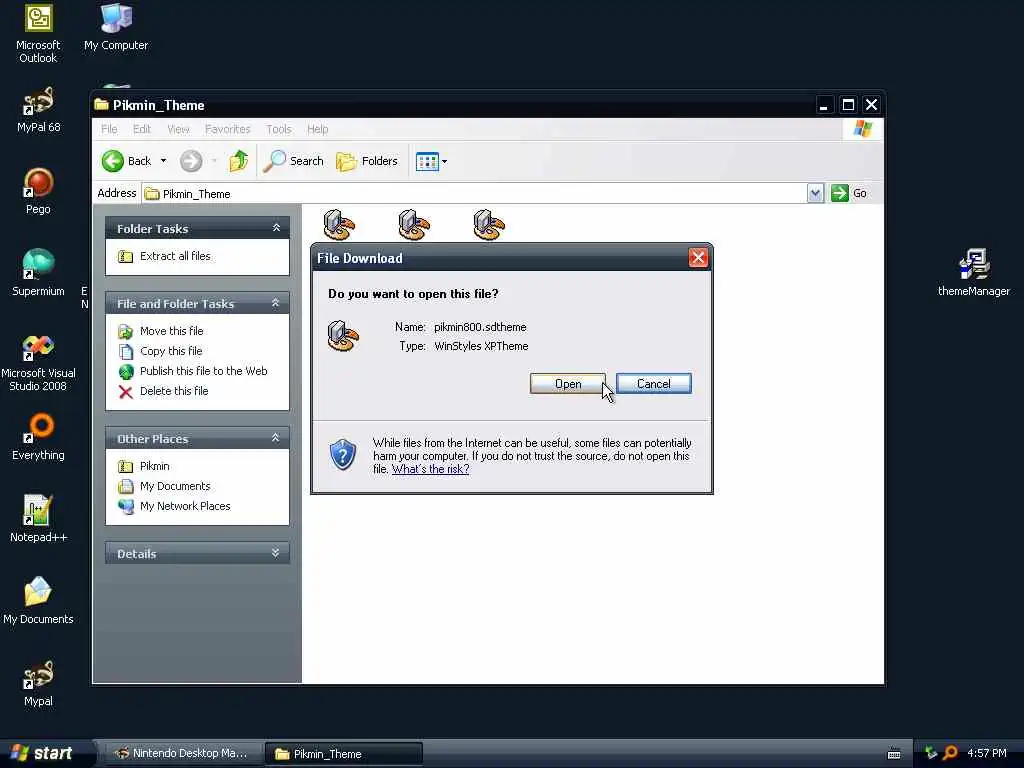Open the Help menu
The image size is (1024, 768).
pyautogui.click(x=317, y=129)
